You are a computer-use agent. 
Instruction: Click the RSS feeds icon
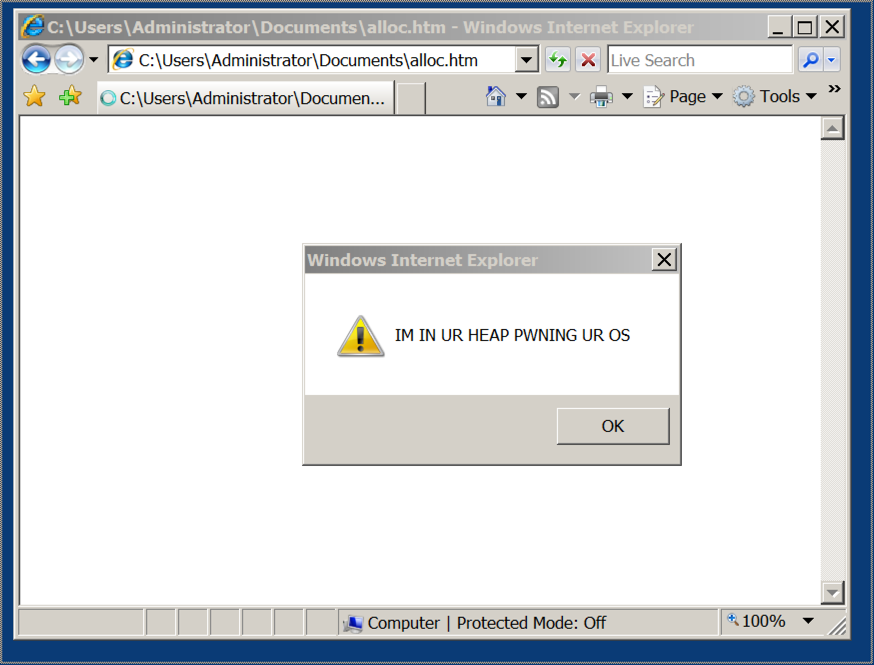(548, 97)
